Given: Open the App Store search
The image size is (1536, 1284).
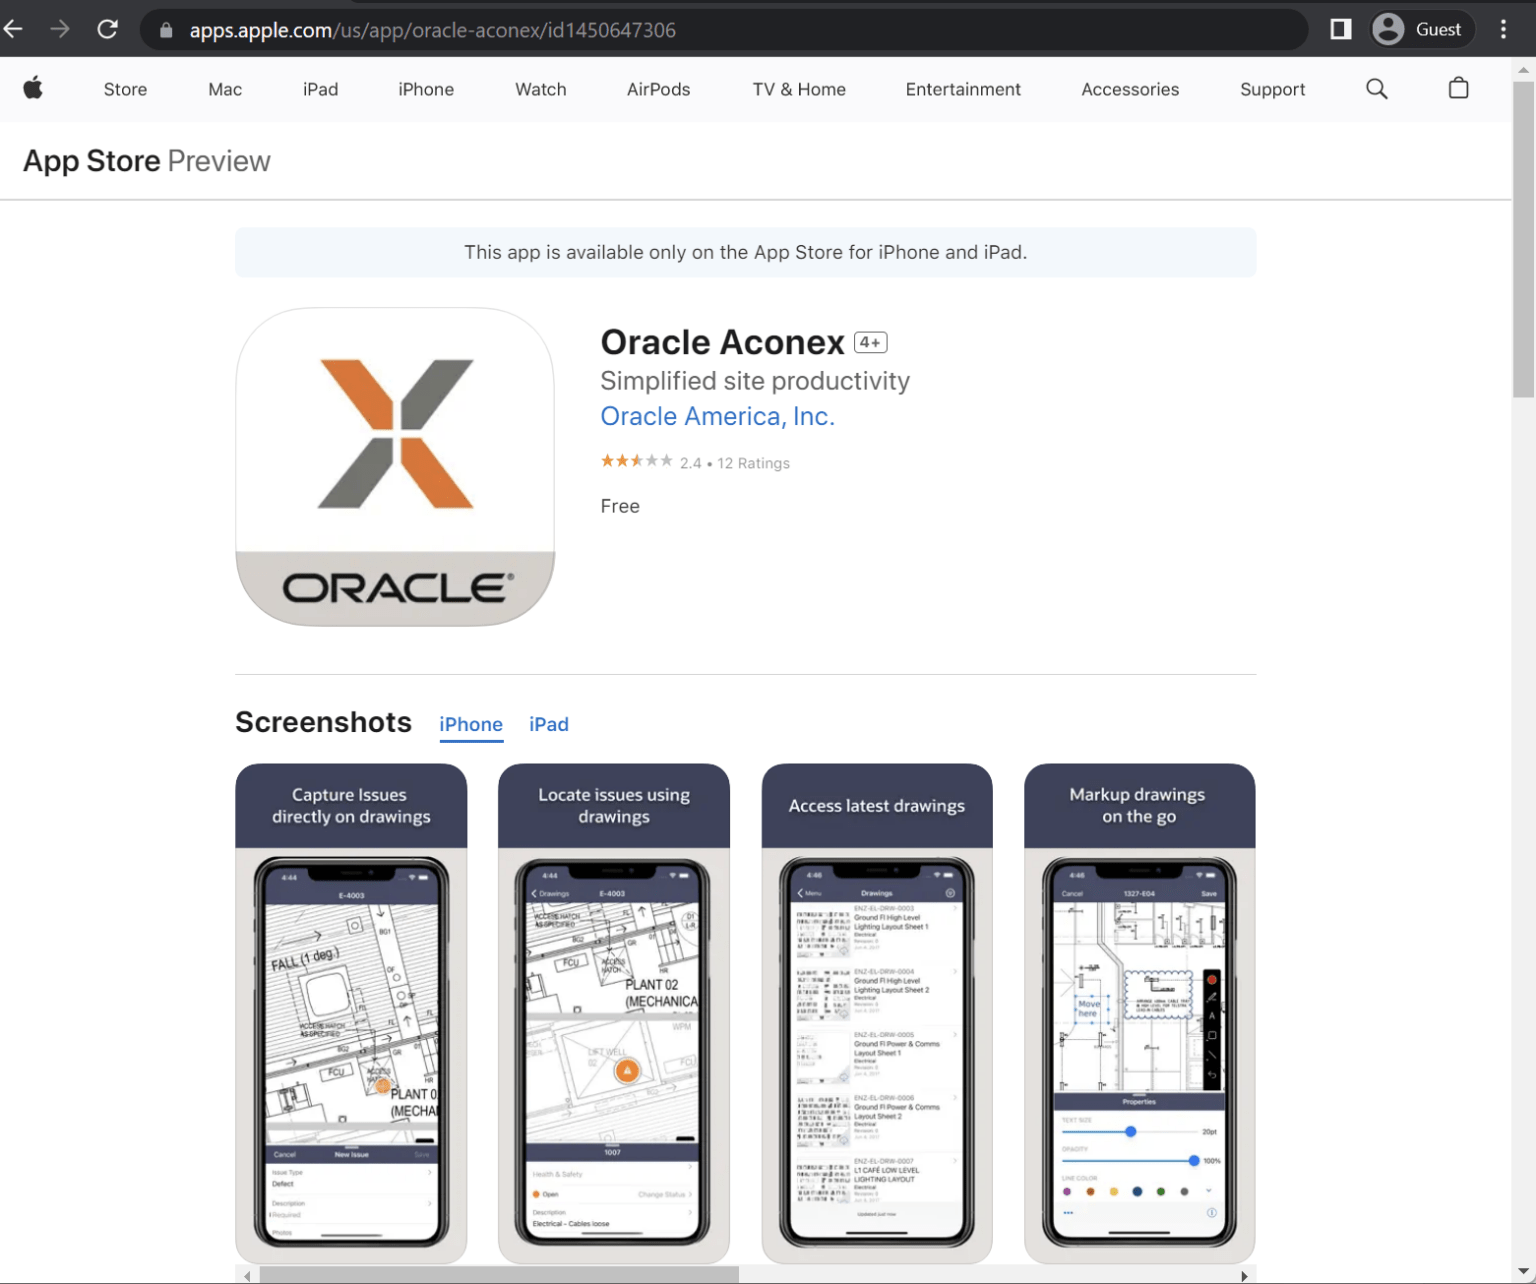Looking at the screenshot, I should pos(1377,88).
